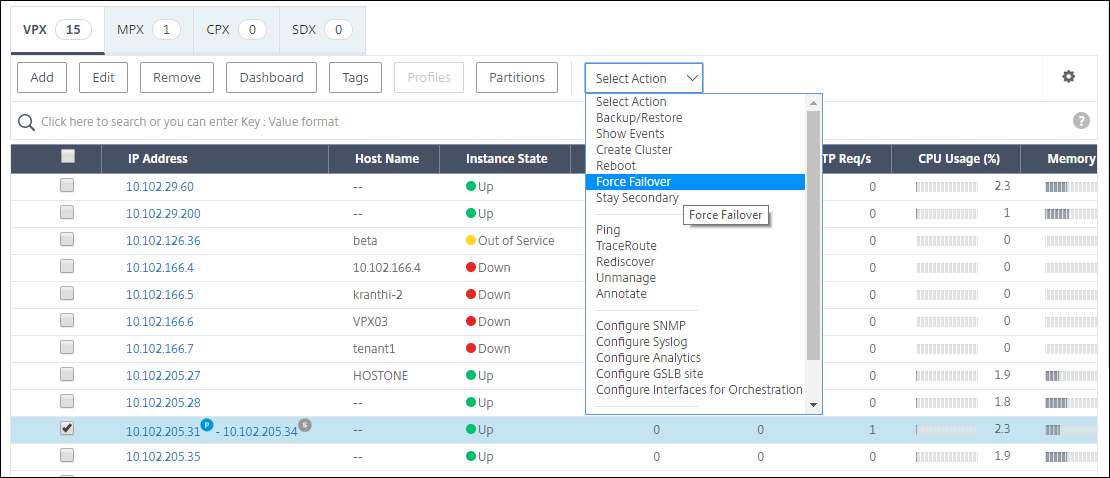Tick the checkbox for VPX03 row
1110x478 pixels.
point(67,320)
